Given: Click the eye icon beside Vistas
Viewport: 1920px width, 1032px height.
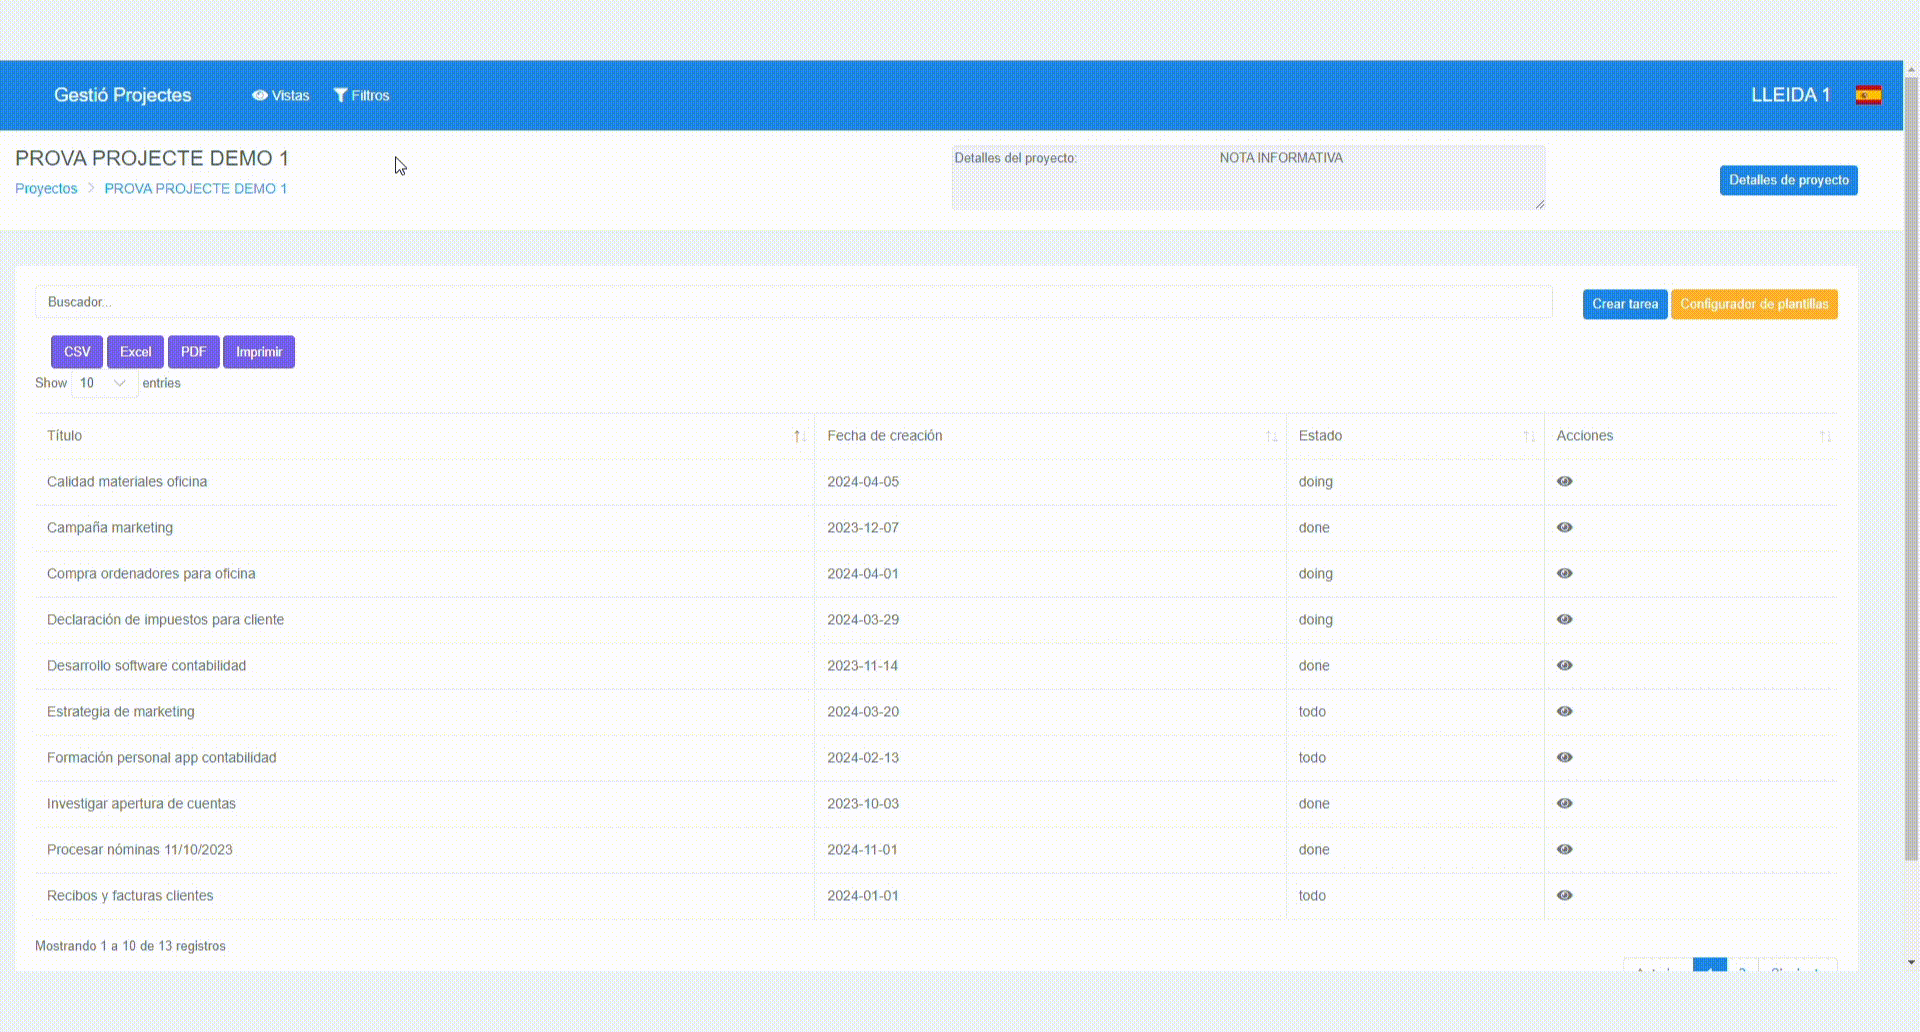Looking at the screenshot, I should (x=260, y=95).
